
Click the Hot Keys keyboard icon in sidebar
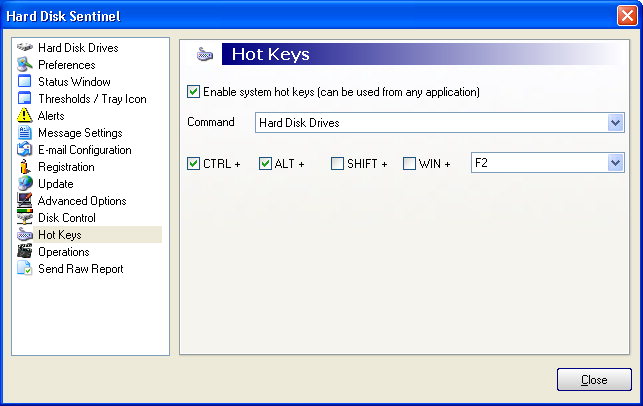pos(25,235)
